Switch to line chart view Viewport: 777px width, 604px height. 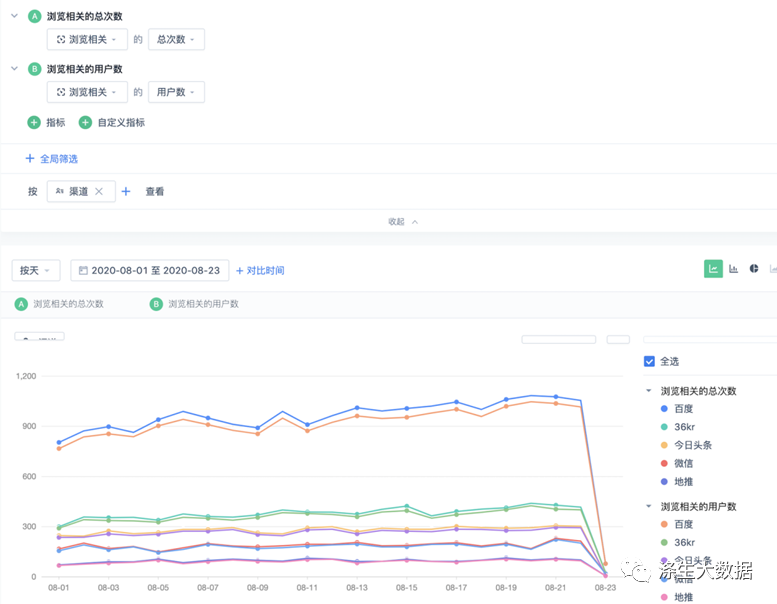pyautogui.click(x=713, y=269)
